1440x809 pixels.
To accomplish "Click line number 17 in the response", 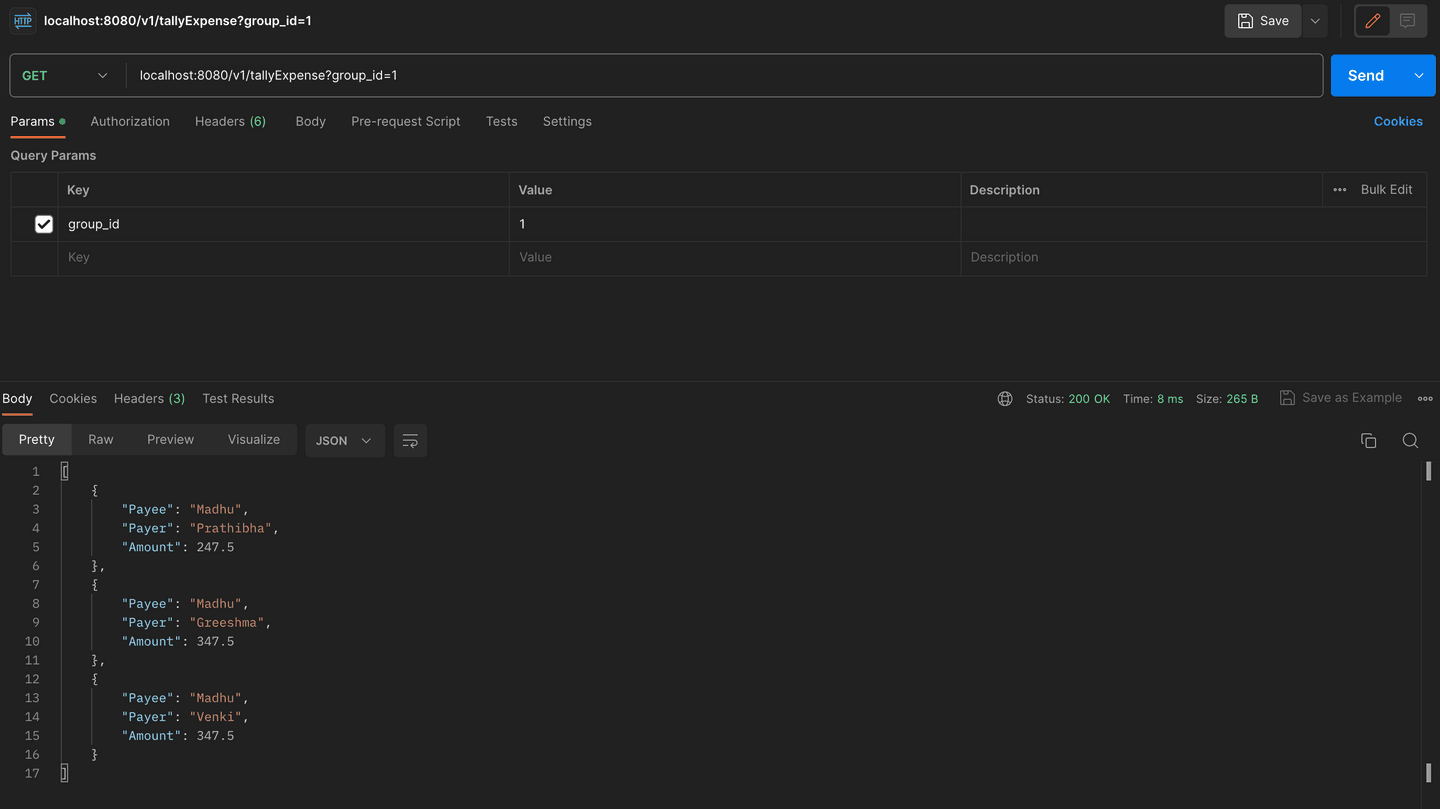I will [32, 774].
